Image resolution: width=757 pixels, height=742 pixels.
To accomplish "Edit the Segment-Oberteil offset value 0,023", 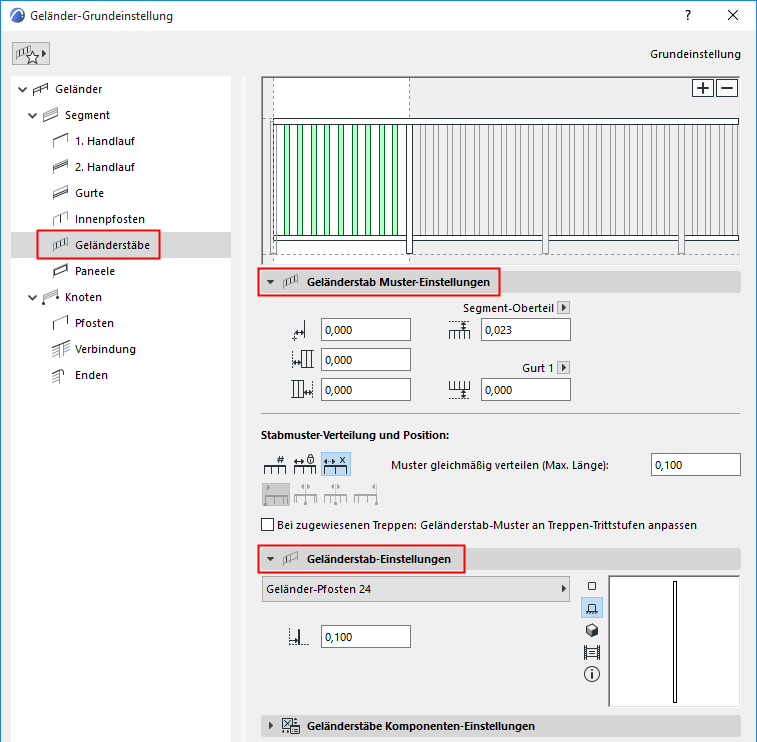I will pyautogui.click(x=526, y=330).
